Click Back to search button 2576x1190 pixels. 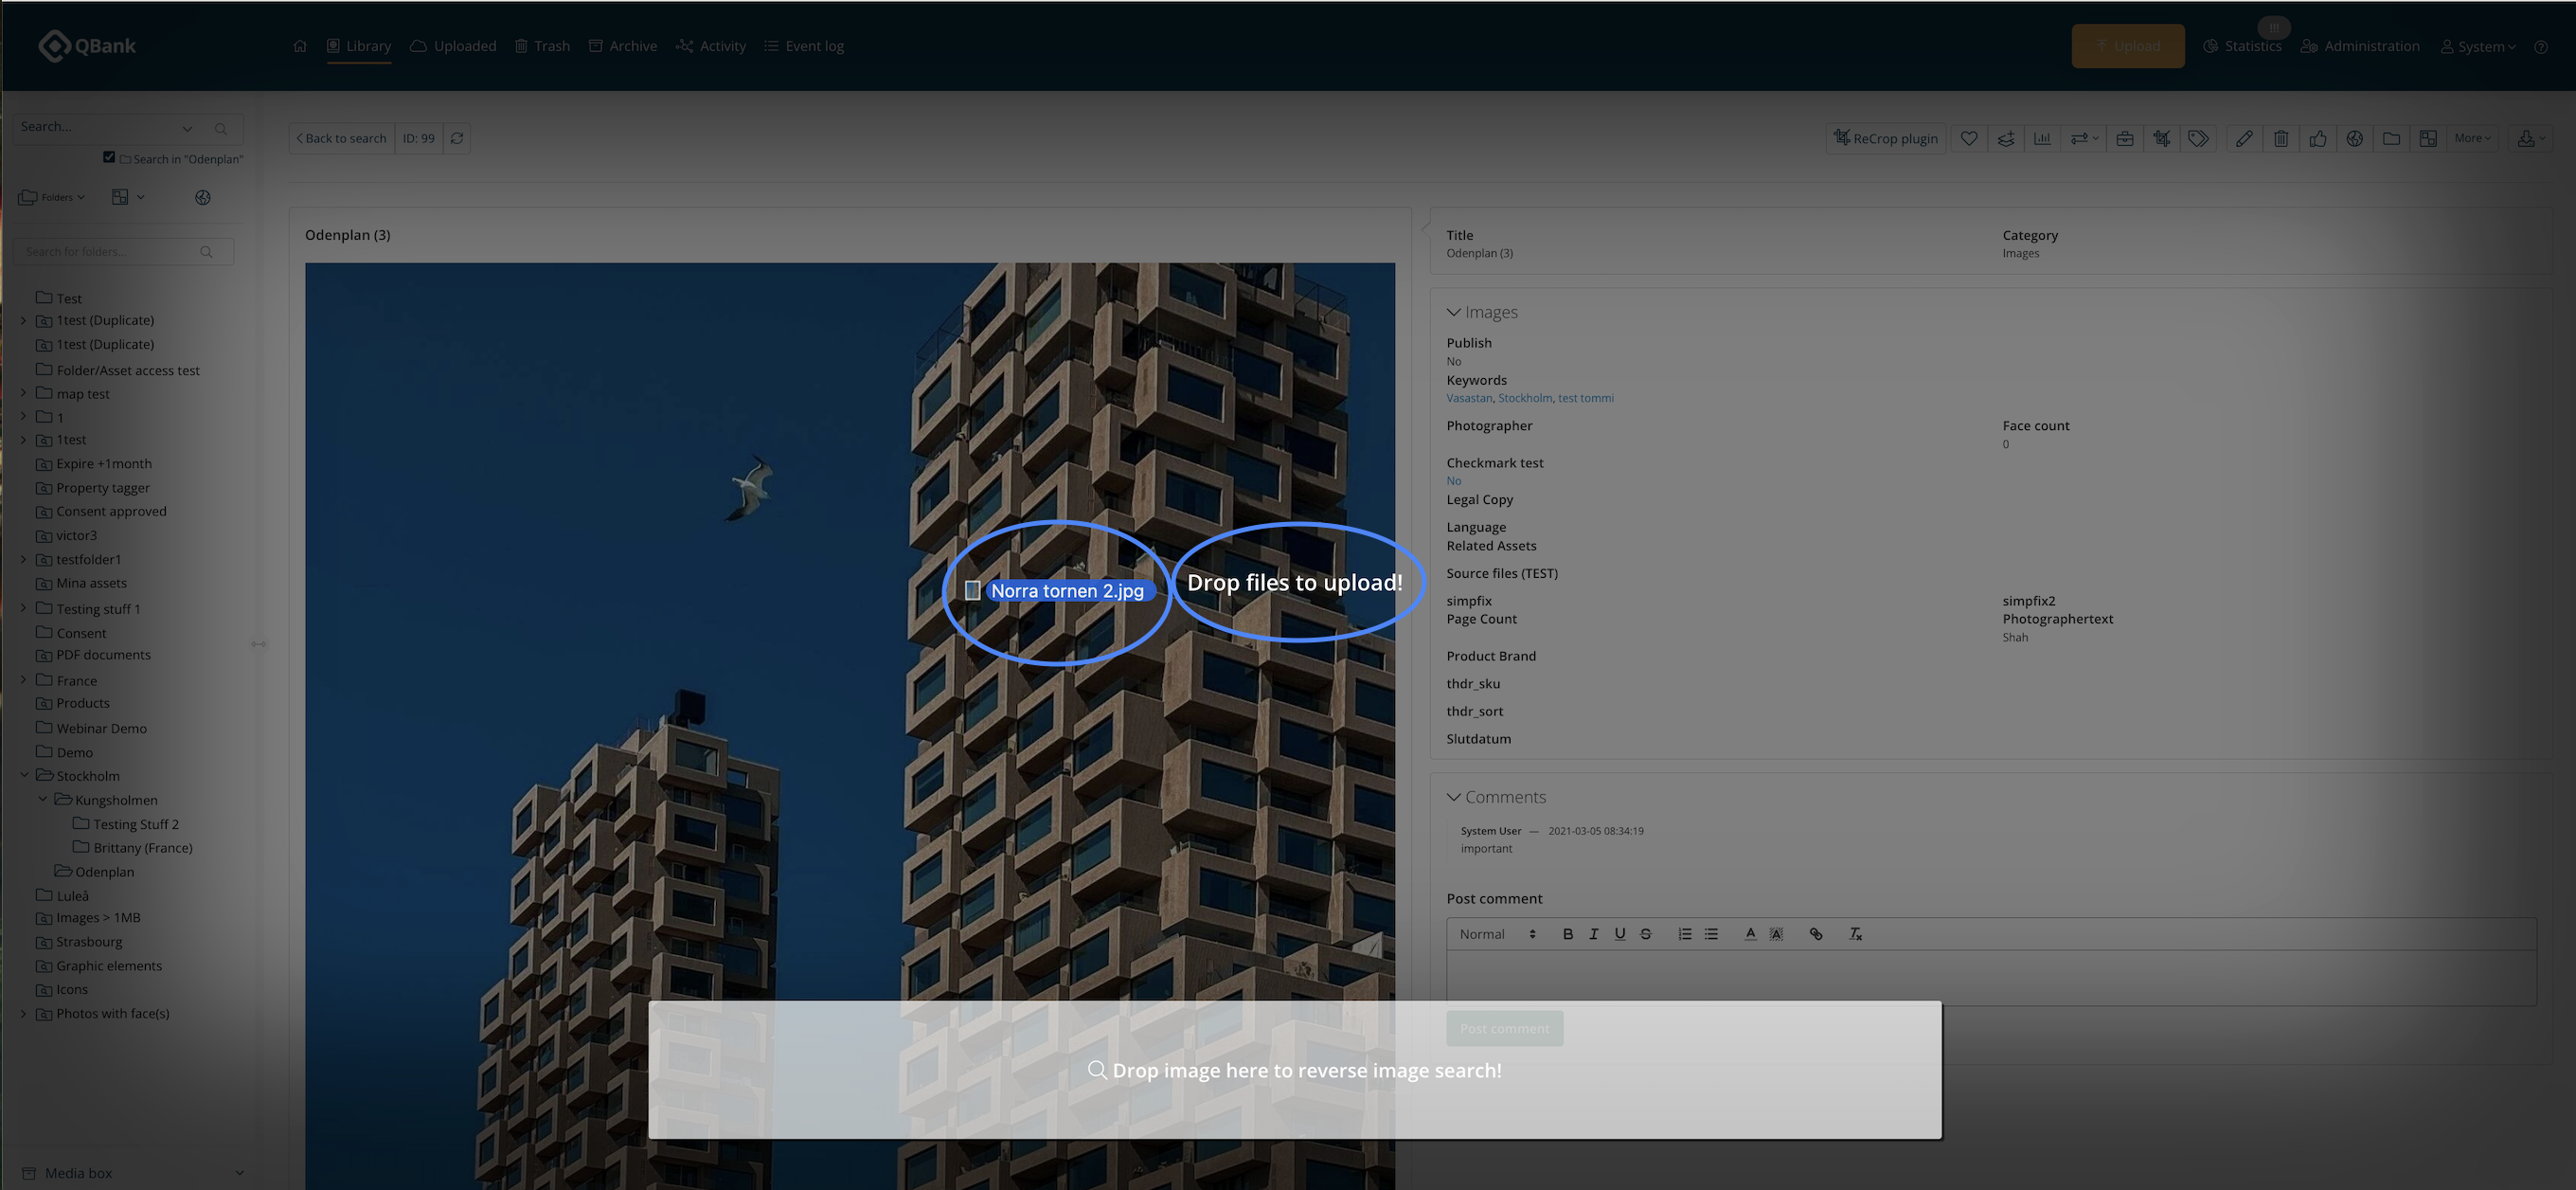[342, 139]
